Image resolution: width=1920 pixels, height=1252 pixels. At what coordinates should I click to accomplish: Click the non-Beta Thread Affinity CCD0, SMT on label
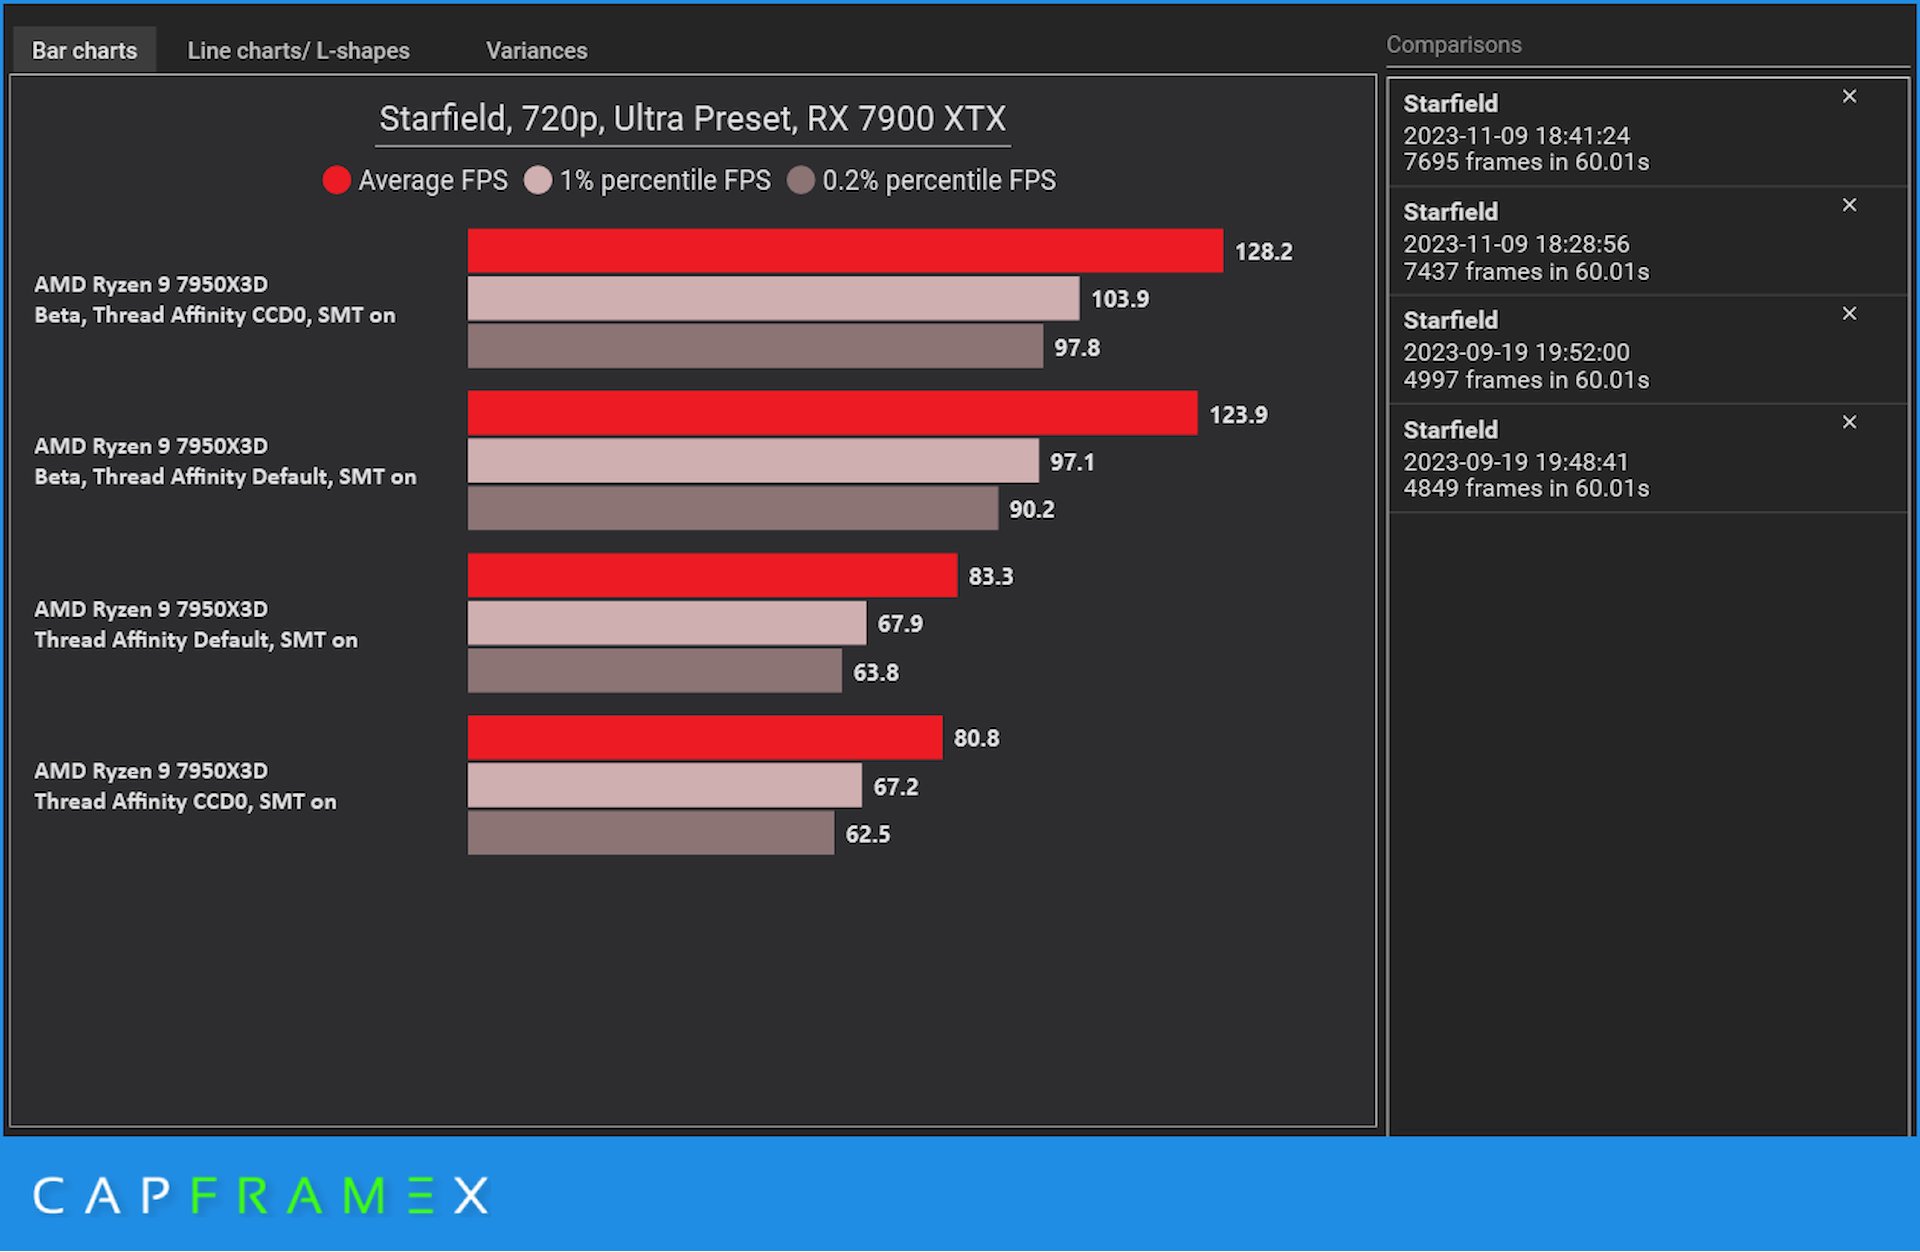pyautogui.click(x=185, y=802)
